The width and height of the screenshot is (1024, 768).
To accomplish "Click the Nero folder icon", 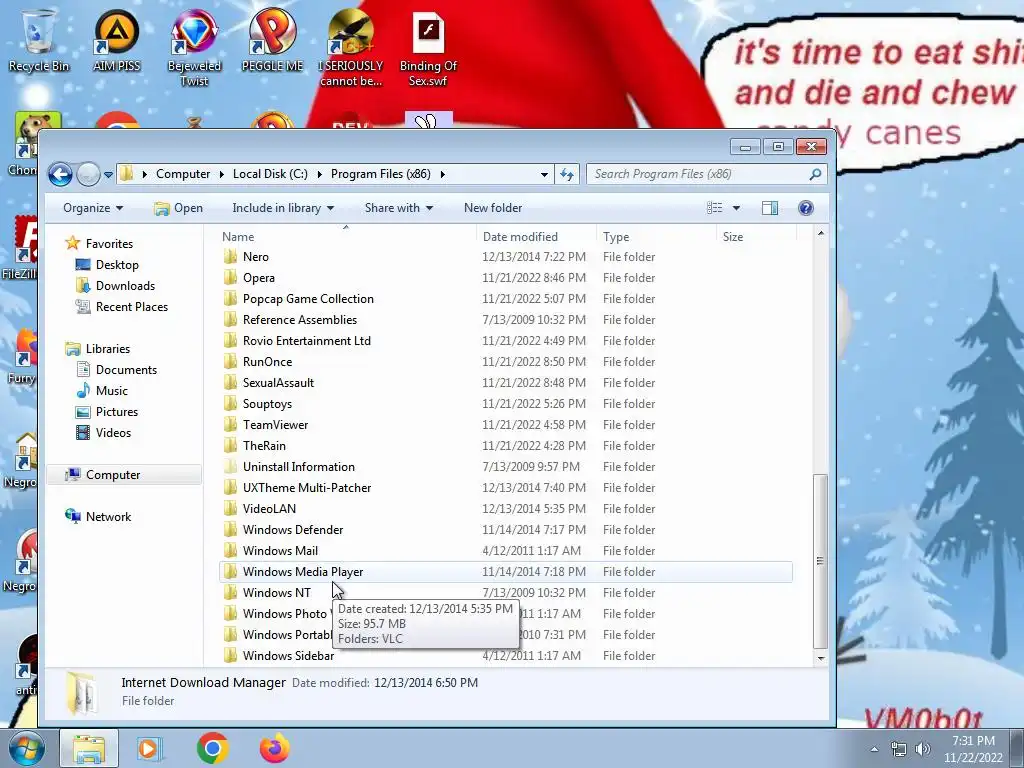I will point(230,257).
